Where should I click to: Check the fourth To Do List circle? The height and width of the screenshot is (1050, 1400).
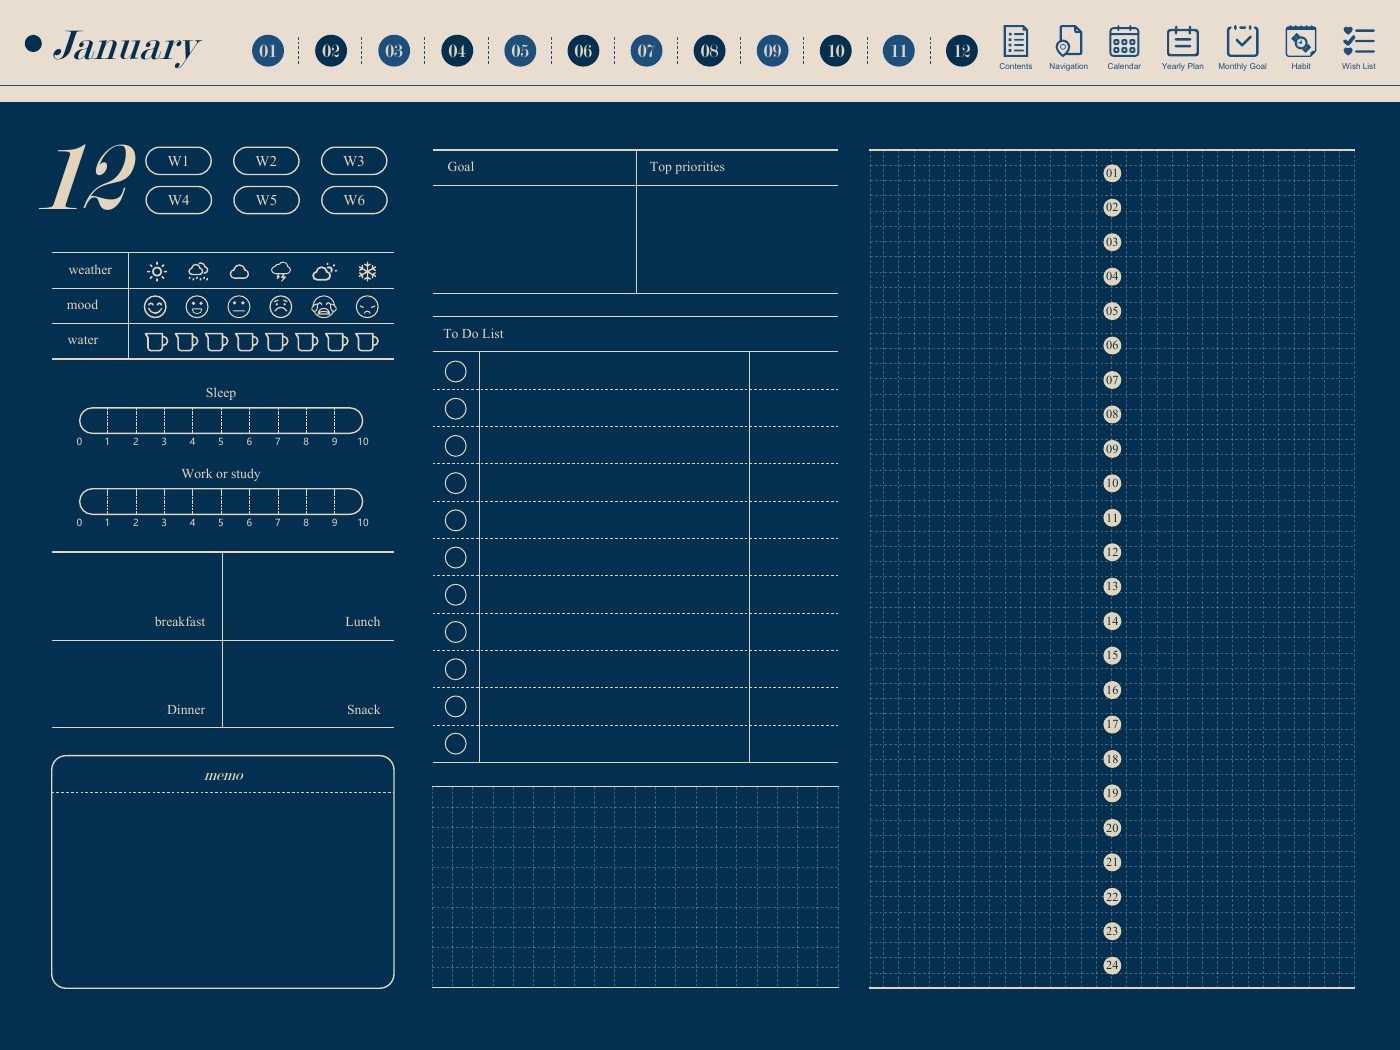tap(455, 483)
